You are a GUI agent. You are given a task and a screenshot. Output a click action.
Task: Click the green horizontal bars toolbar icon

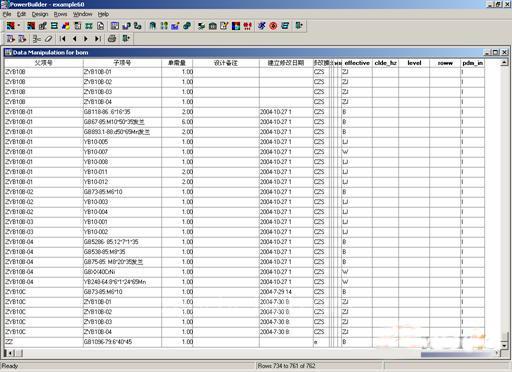[x=54, y=26]
